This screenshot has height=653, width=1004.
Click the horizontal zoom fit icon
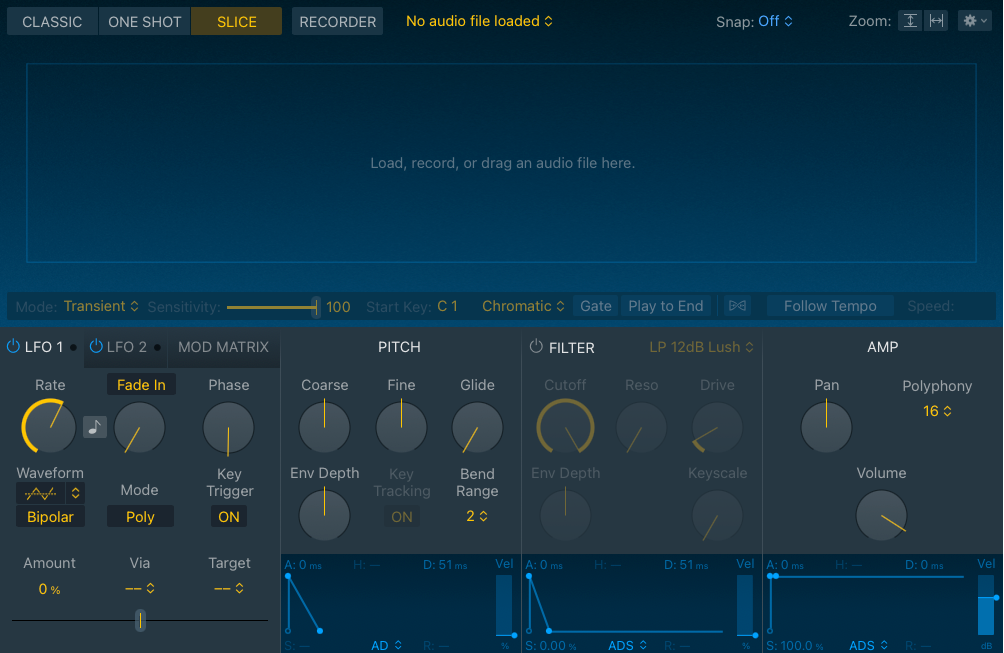click(936, 20)
